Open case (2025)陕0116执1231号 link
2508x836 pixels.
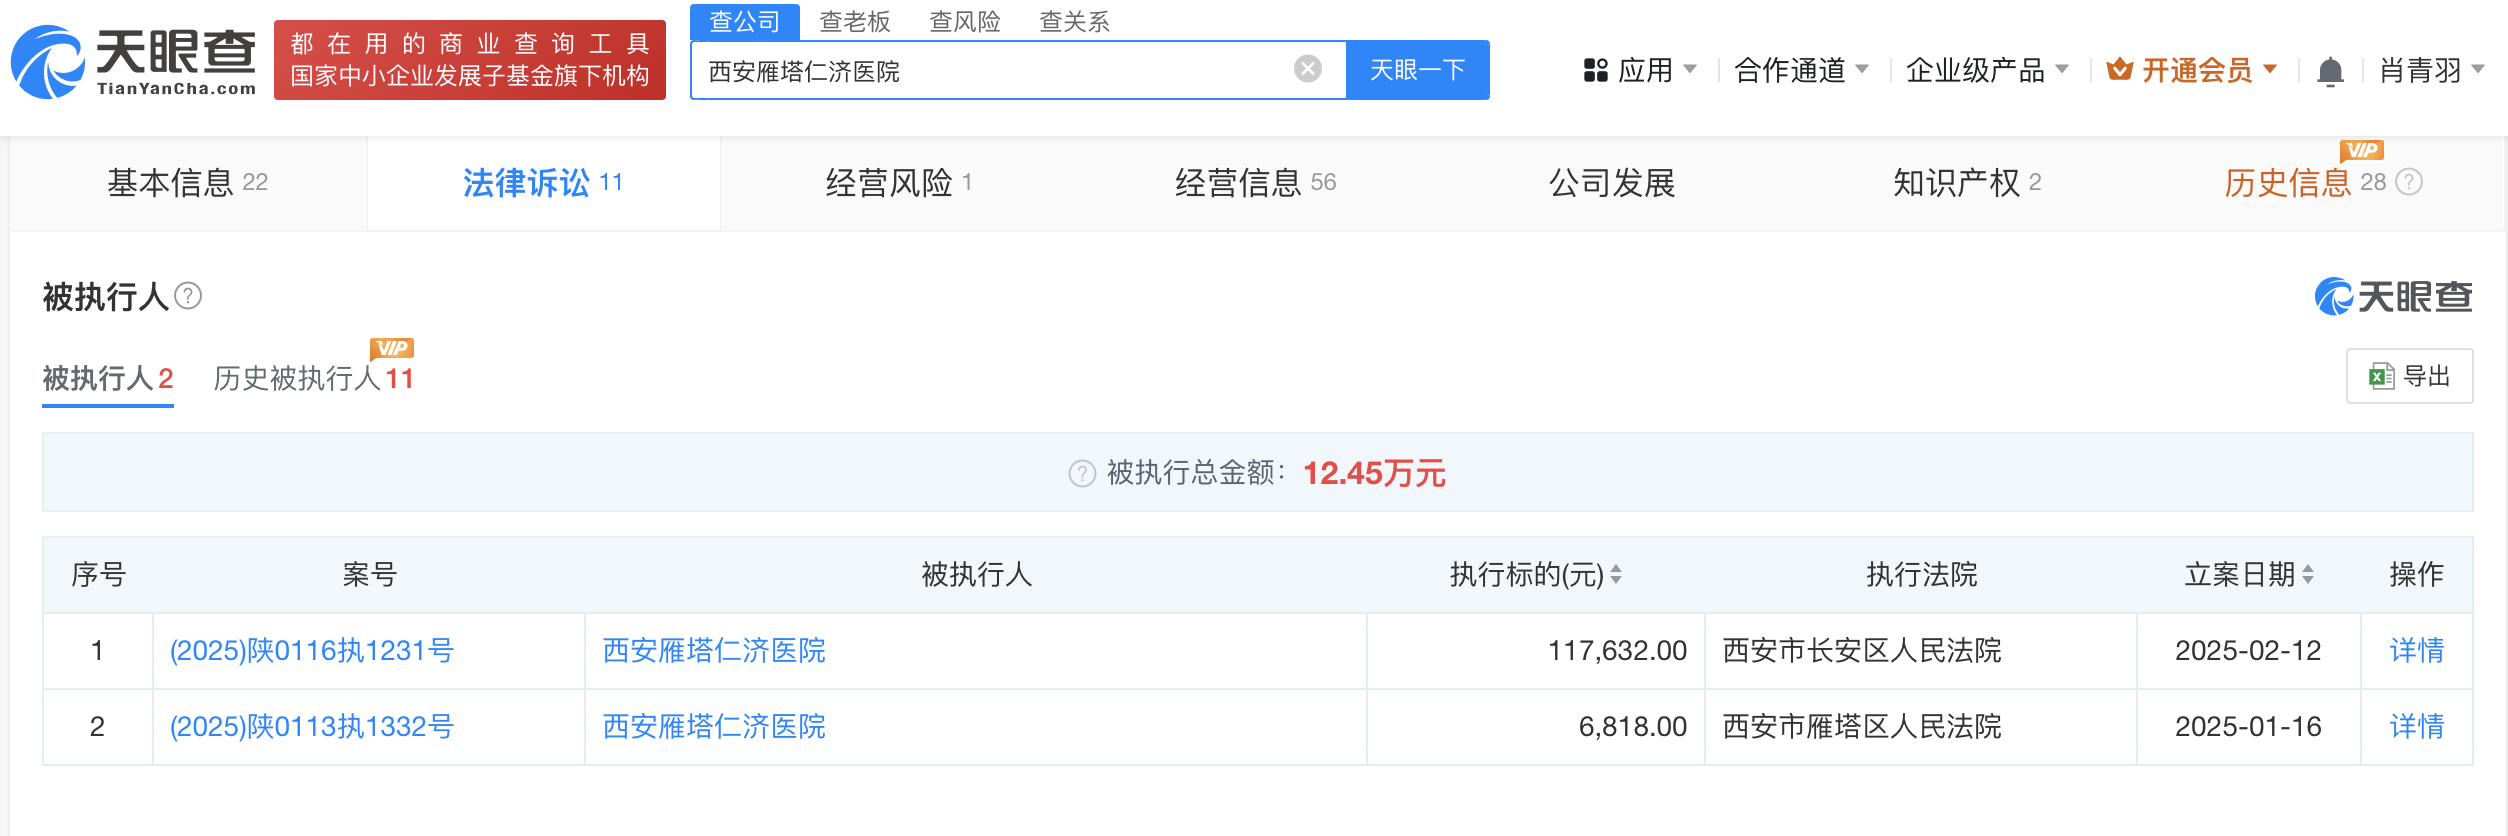tap(312, 651)
